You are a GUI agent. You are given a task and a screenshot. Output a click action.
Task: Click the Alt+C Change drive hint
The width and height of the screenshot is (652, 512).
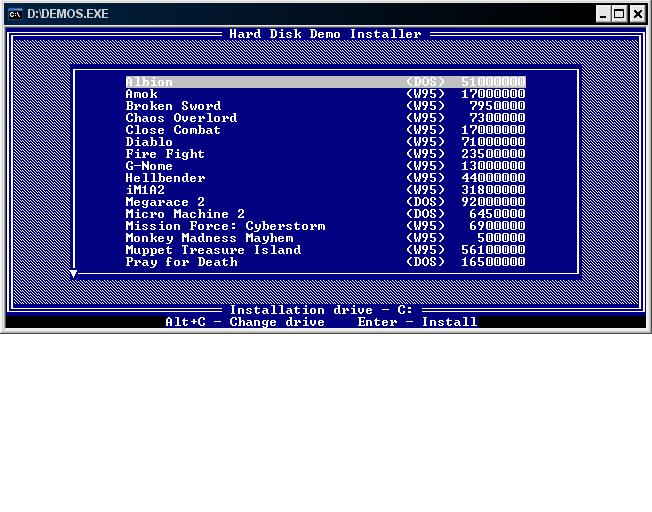pos(245,322)
